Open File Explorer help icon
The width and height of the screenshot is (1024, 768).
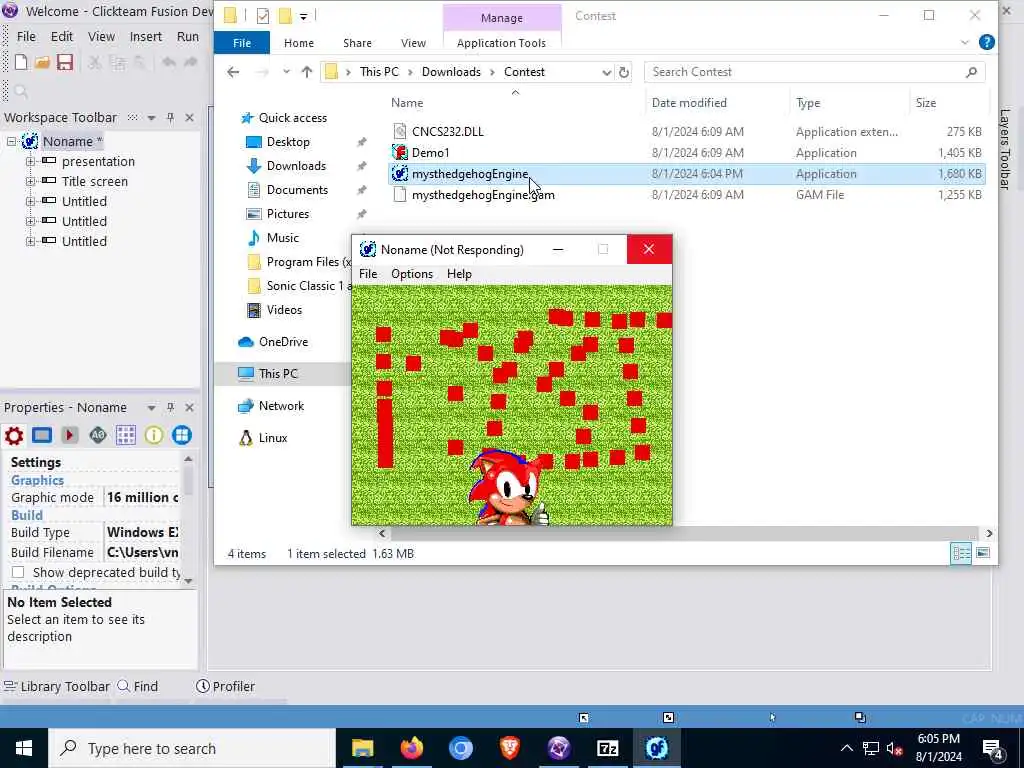[x=987, y=42]
